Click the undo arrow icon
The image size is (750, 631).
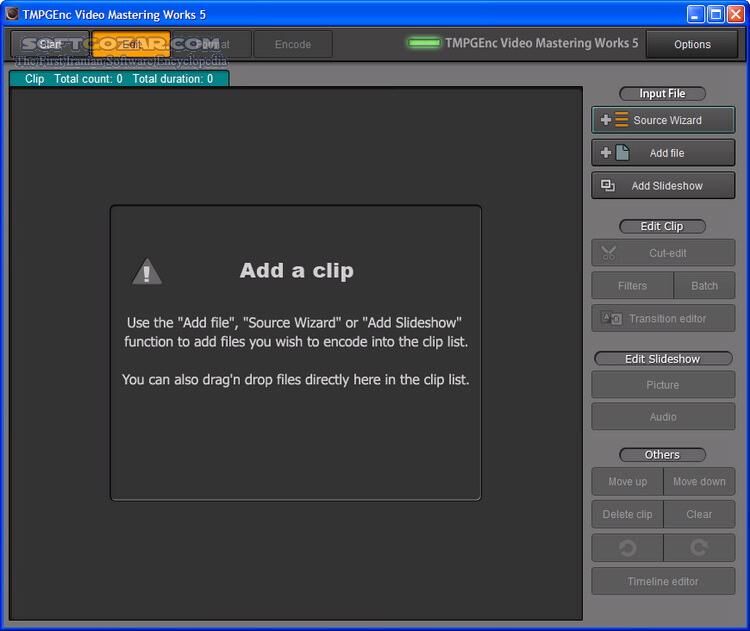point(628,548)
